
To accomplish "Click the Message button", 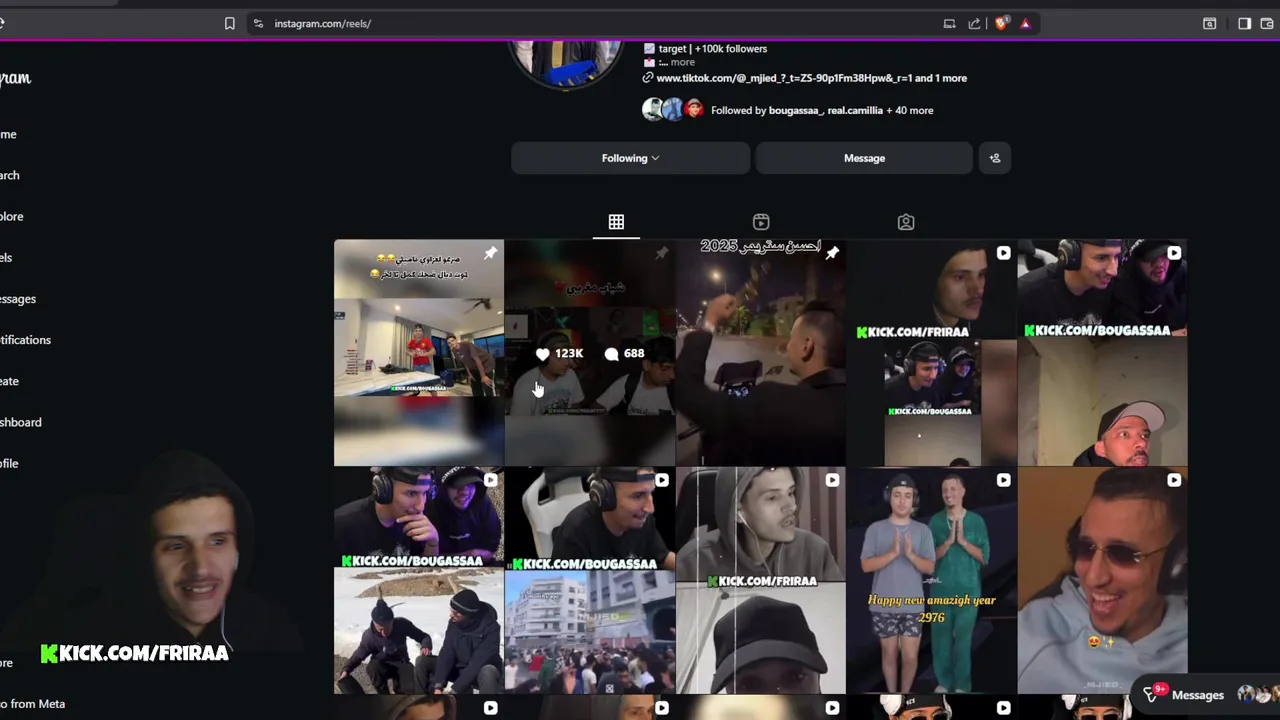I will 864,158.
